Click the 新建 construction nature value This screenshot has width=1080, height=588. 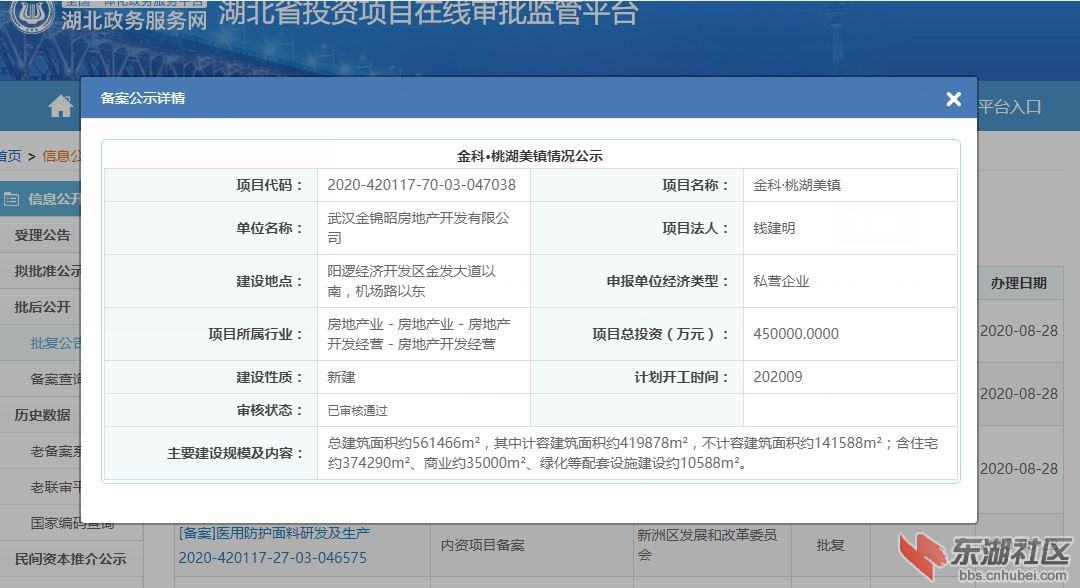coord(341,377)
